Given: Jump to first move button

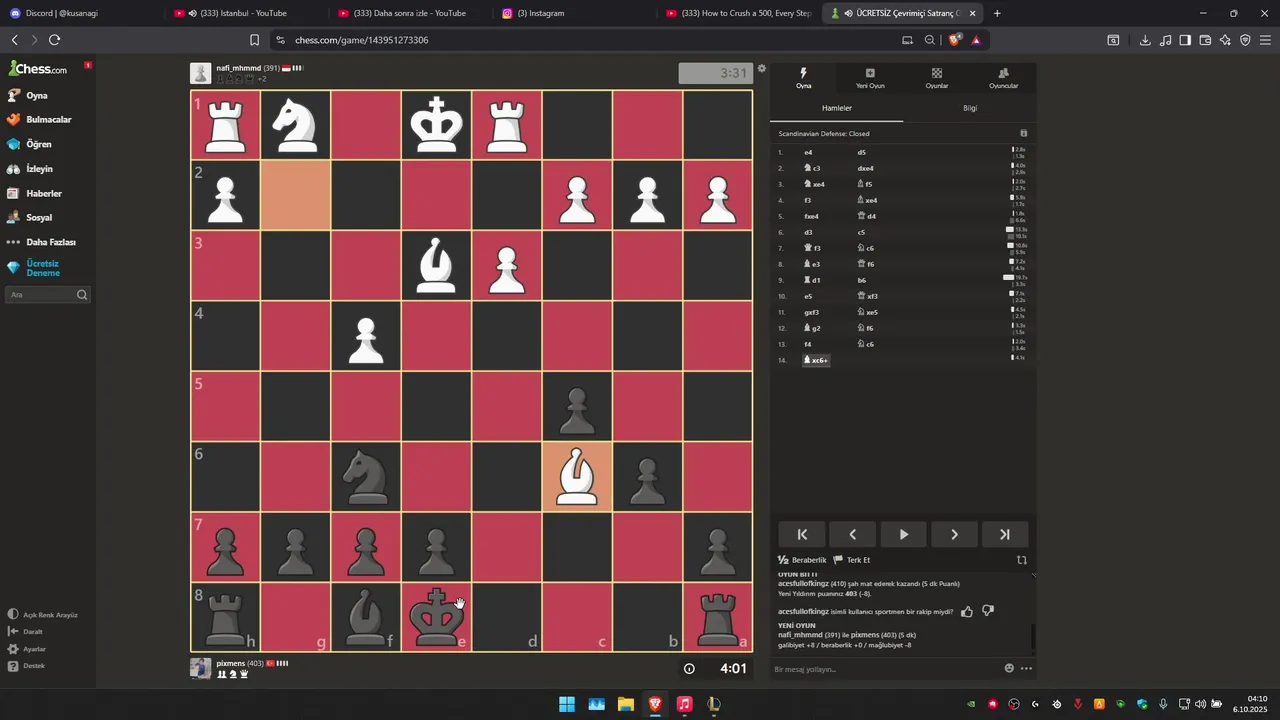Looking at the screenshot, I should (802, 534).
